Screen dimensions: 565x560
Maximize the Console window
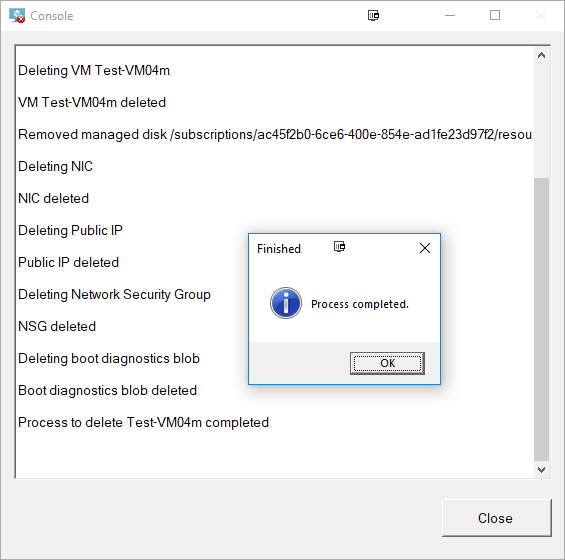[495, 15]
